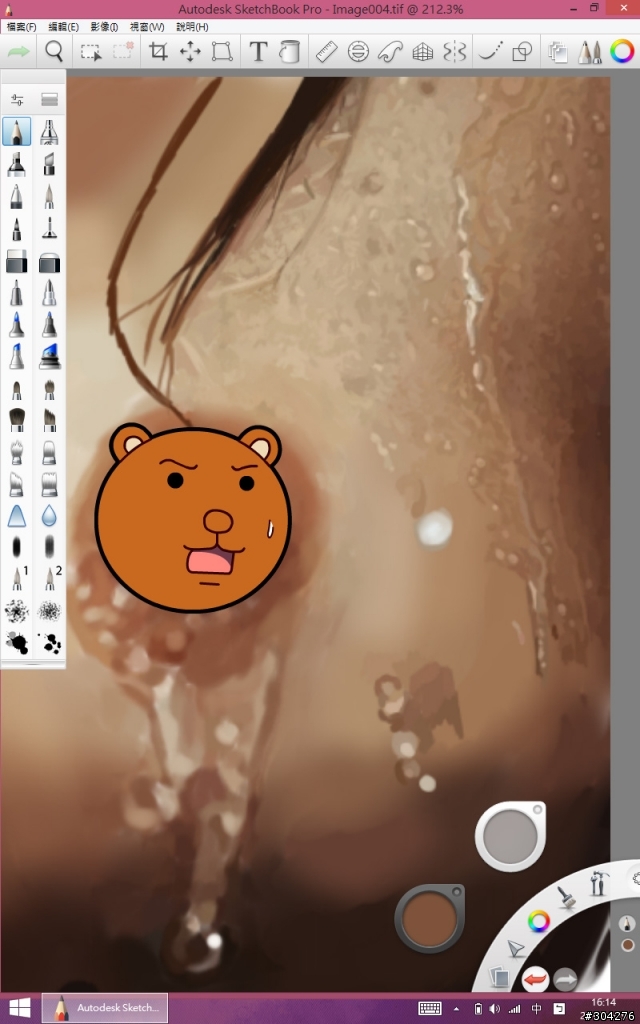Select the large ink splatter brush
Screen dimensions: 640x1024
[x=17, y=643]
